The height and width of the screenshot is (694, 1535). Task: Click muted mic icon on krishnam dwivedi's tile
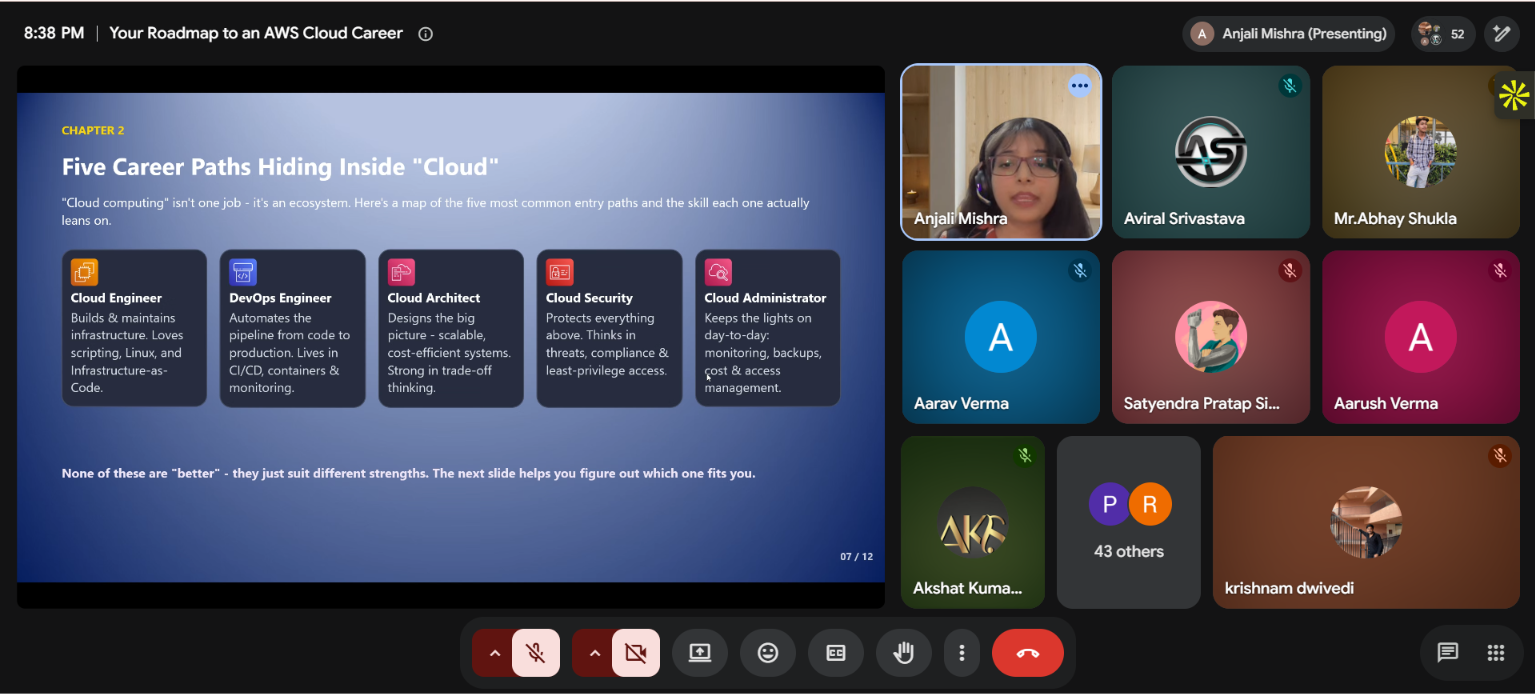tap(1499, 456)
